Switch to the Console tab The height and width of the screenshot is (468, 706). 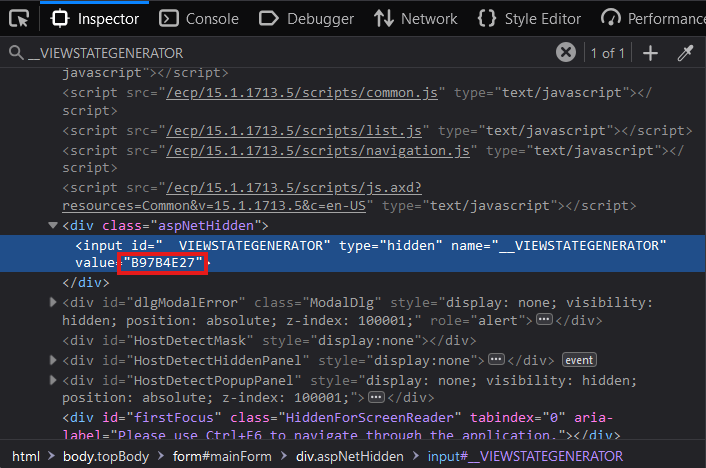click(x=199, y=18)
